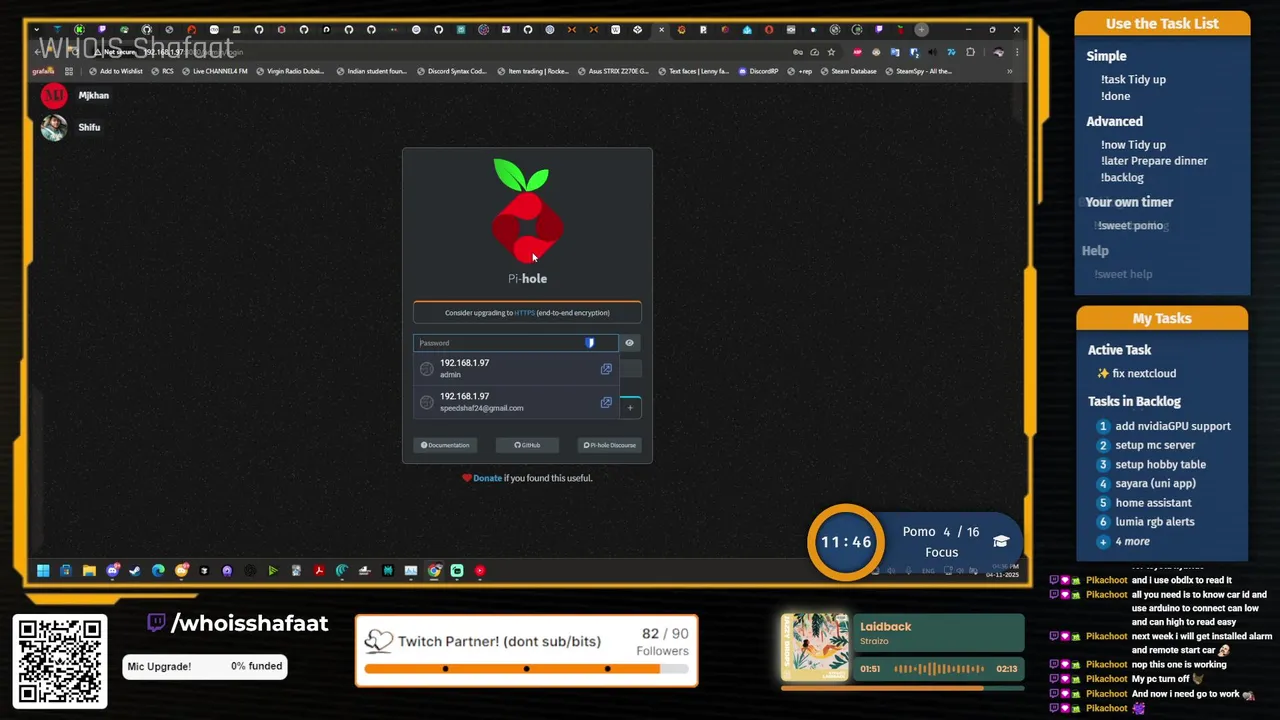1280x720 pixels.
Task: Open the Live CHANNEL4 FM bookmark
Action: [x=214, y=71]
